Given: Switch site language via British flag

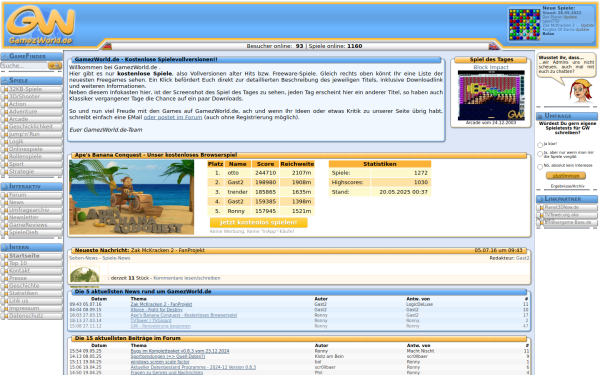Looking at the screenshot, I should (494, 47).
